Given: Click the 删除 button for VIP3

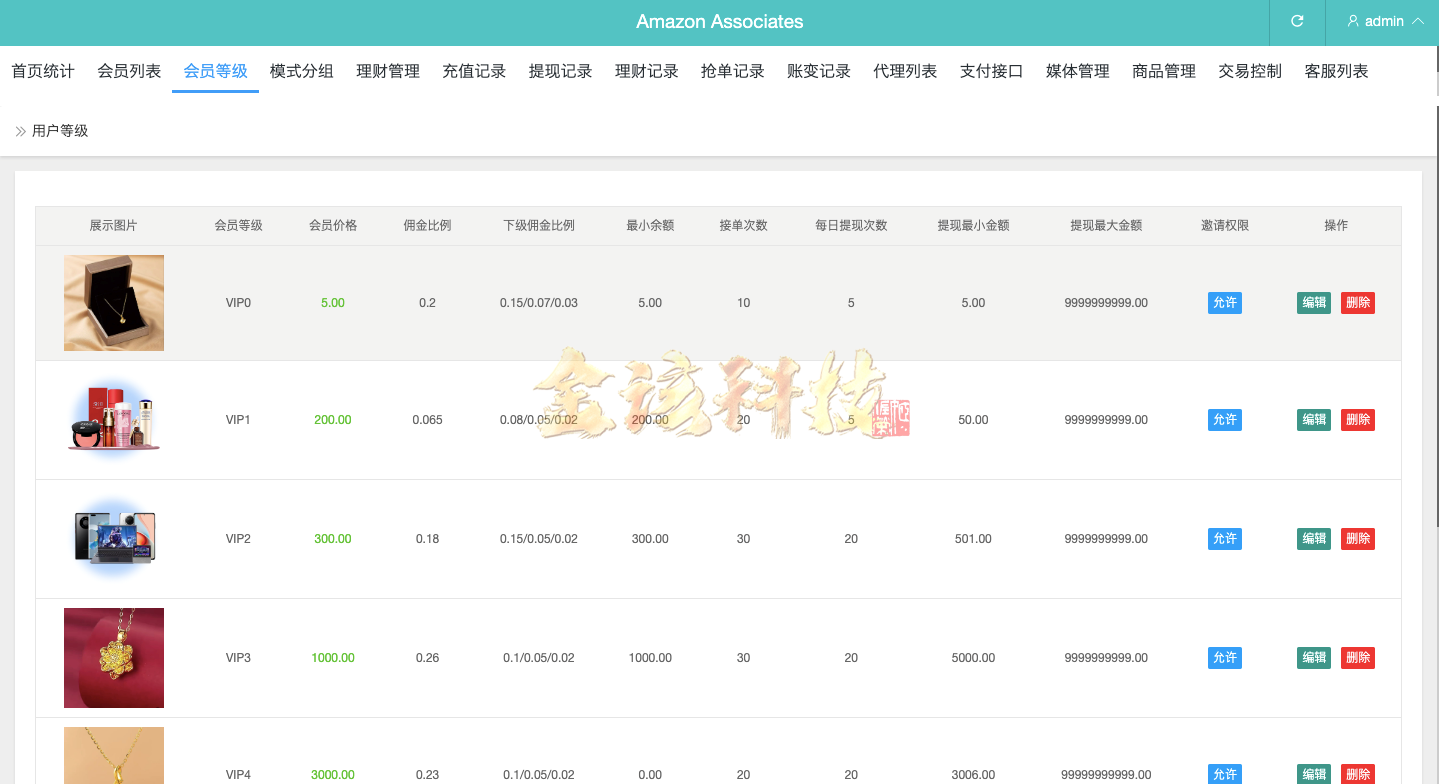Looking at the screenshot, I should coord(1357,657).
